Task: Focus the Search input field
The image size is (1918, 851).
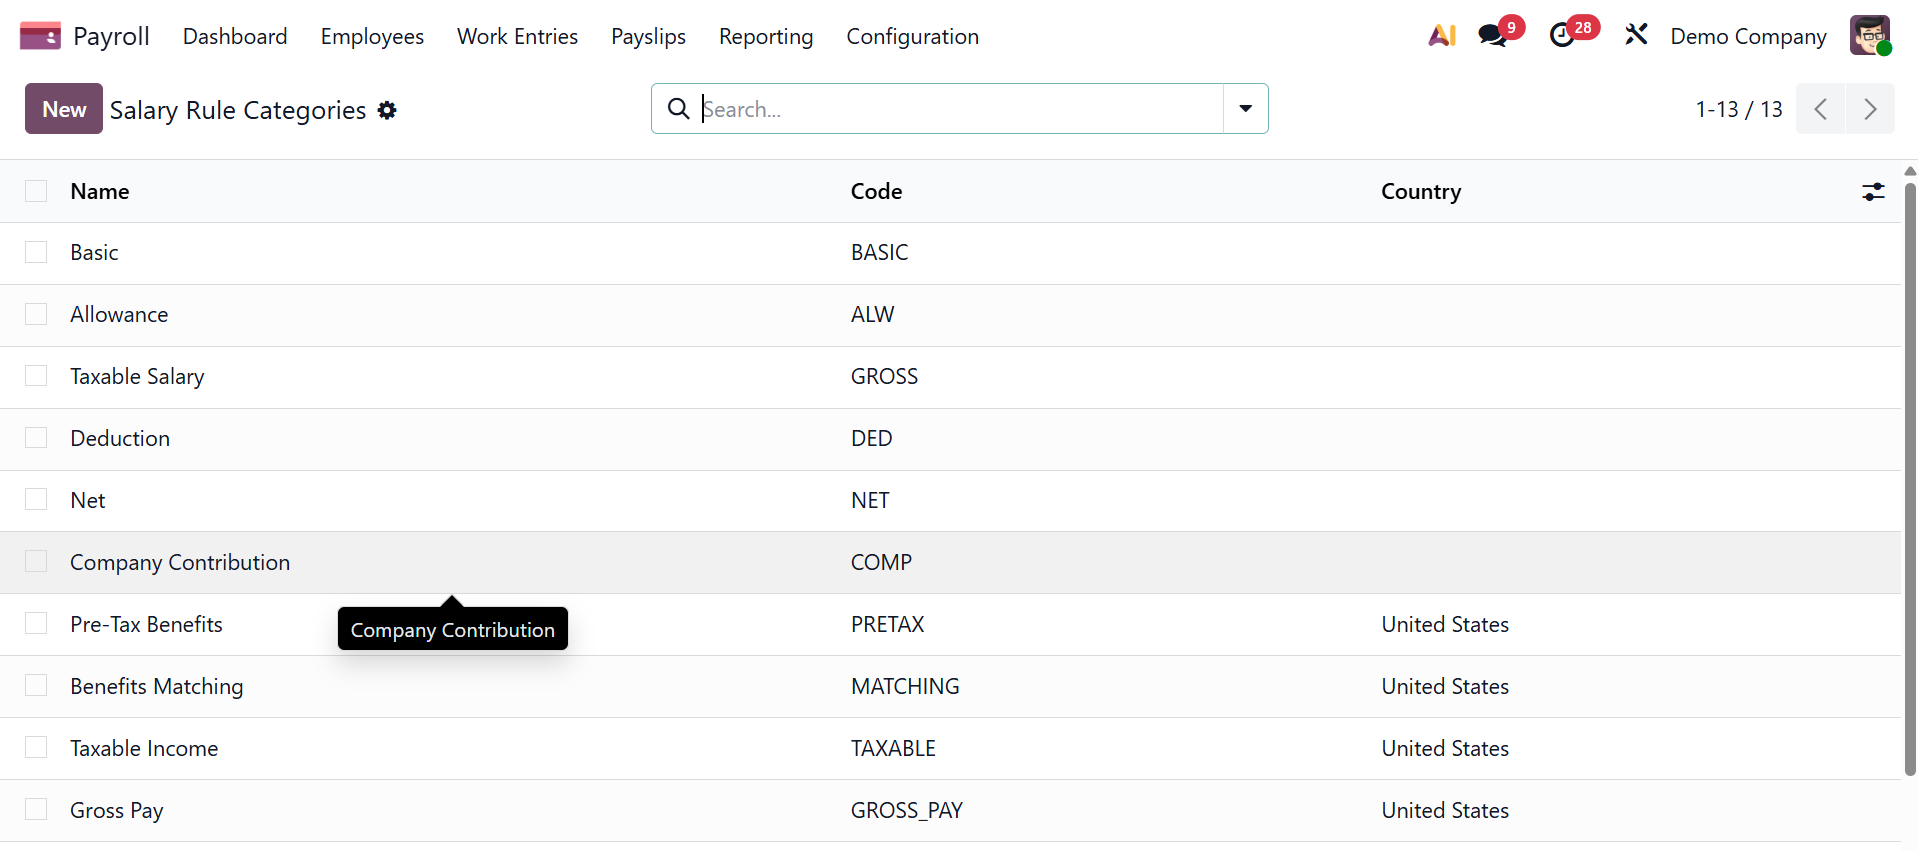Action: pyautogui.click(x=960, y=109)
